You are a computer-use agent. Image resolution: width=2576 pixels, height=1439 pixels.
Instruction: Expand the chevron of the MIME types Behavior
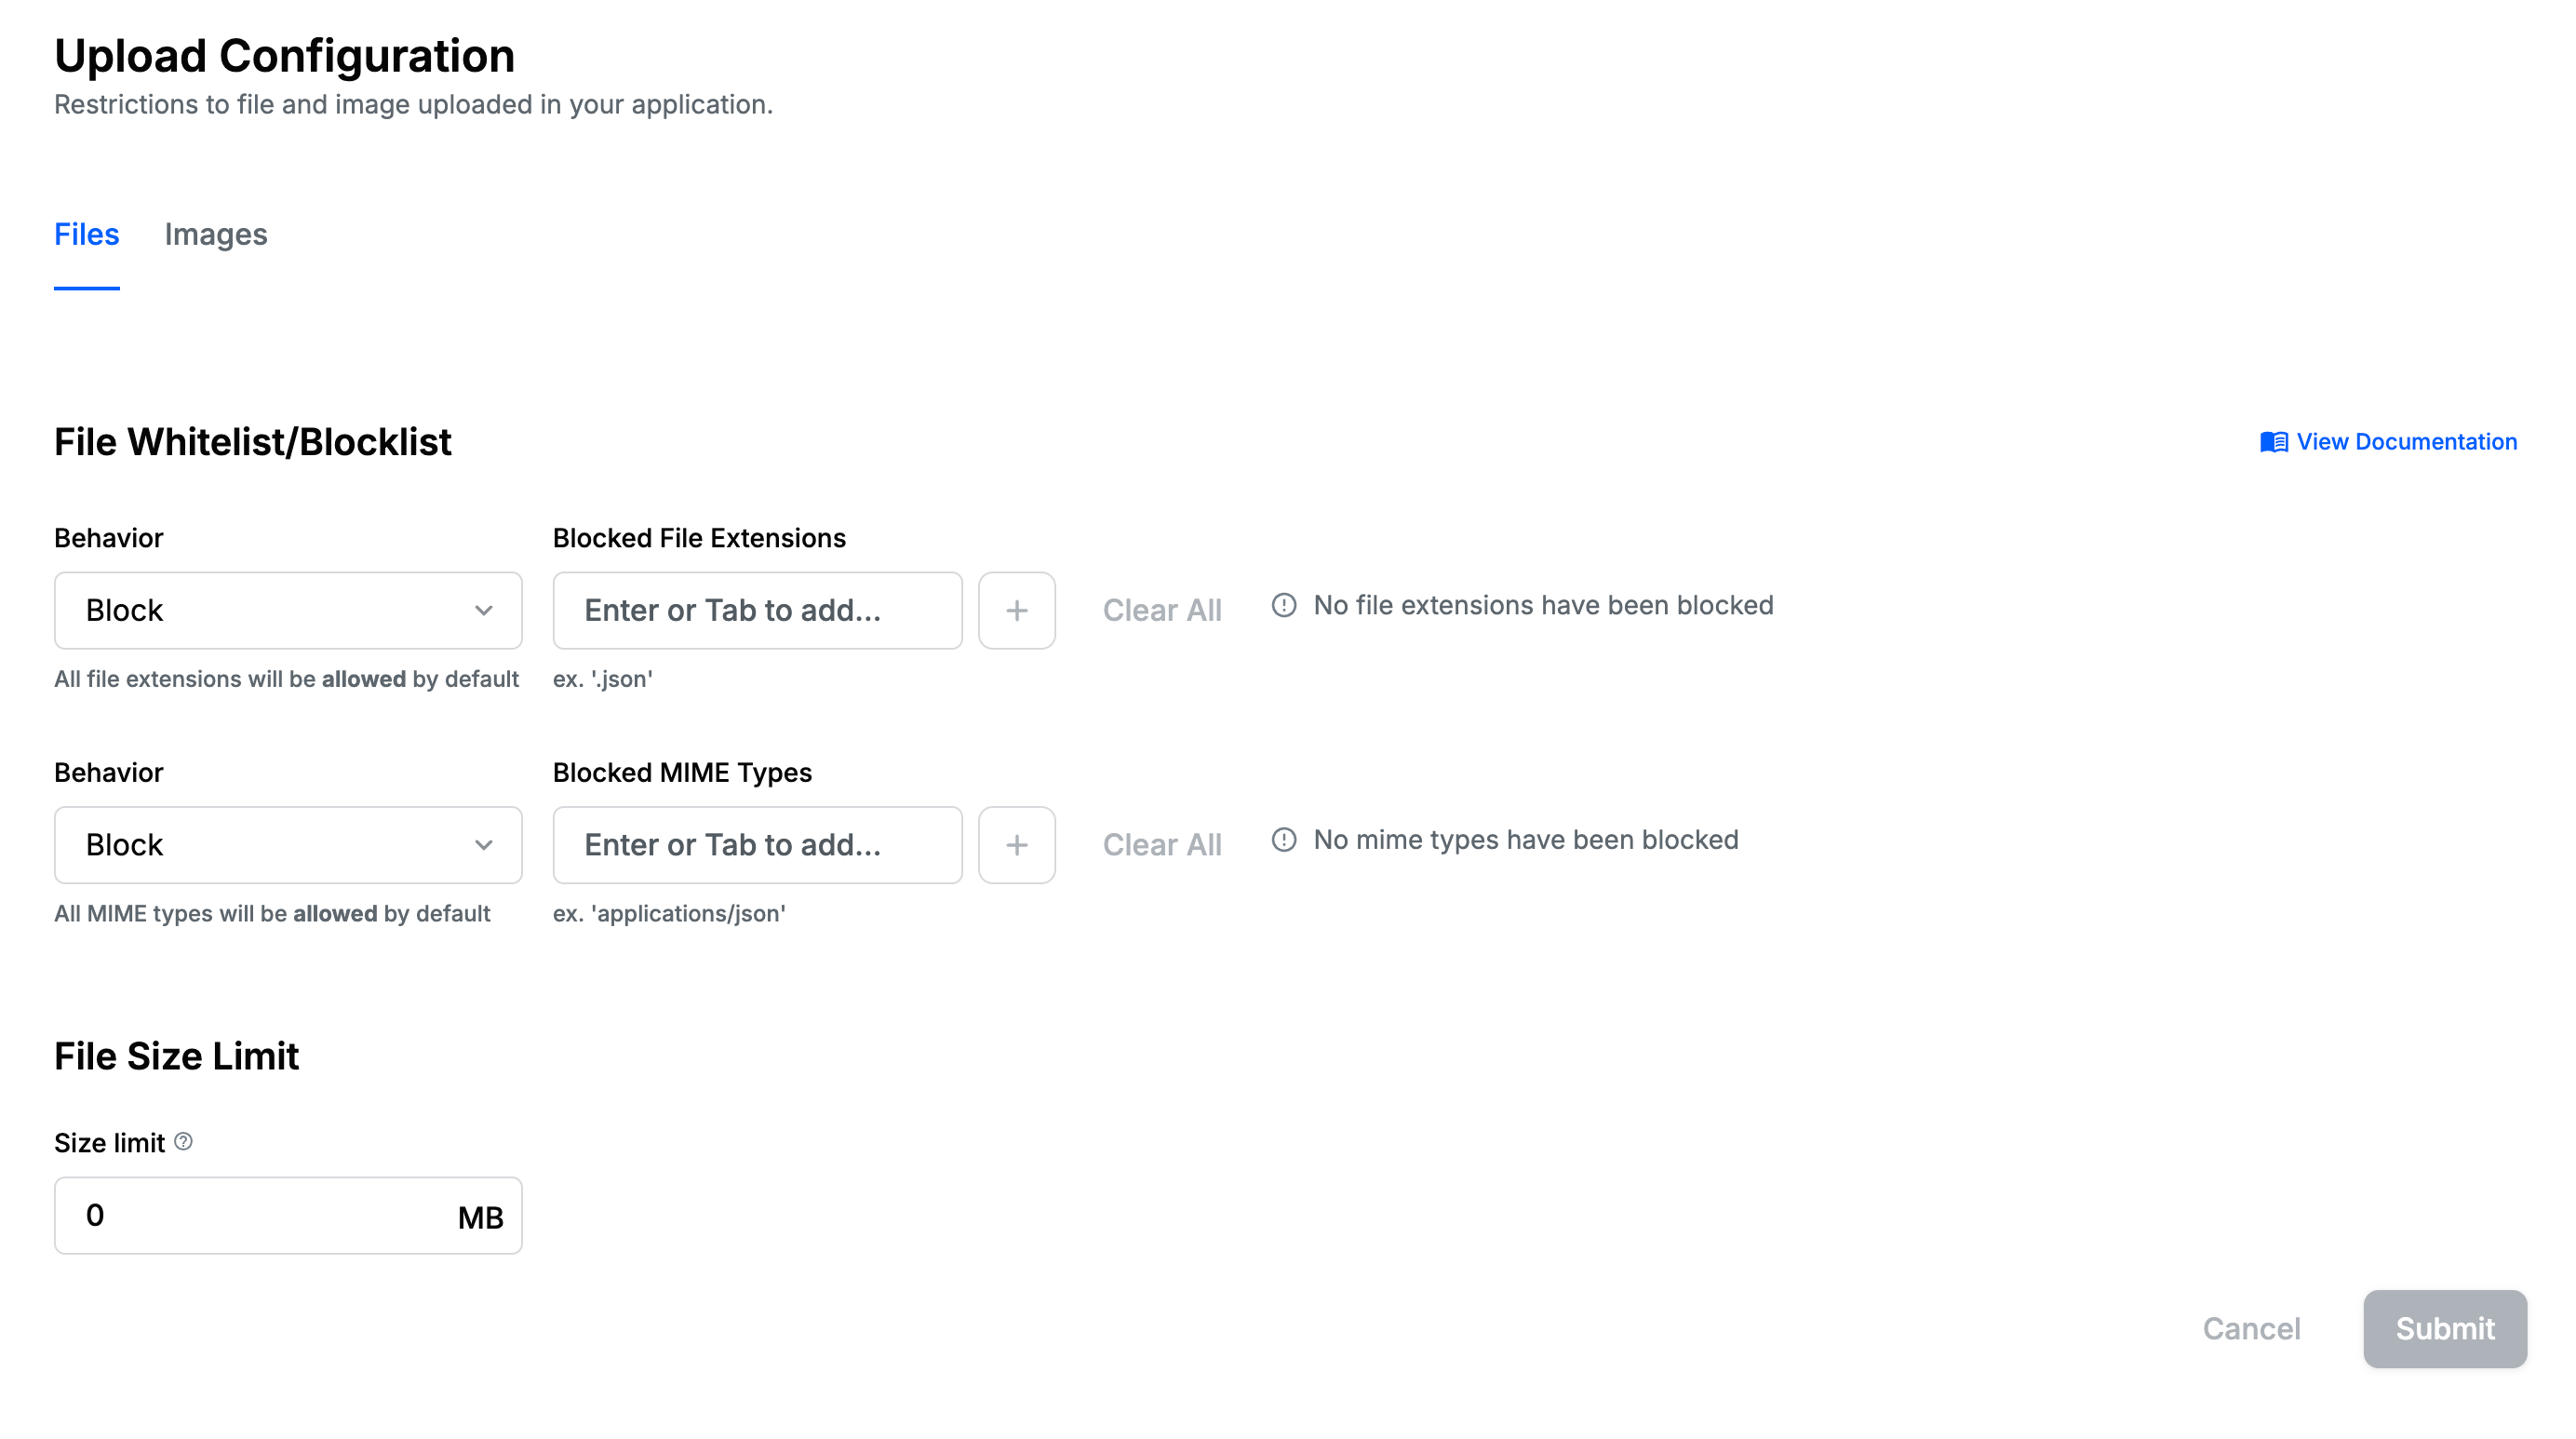[x=484, y=845]
